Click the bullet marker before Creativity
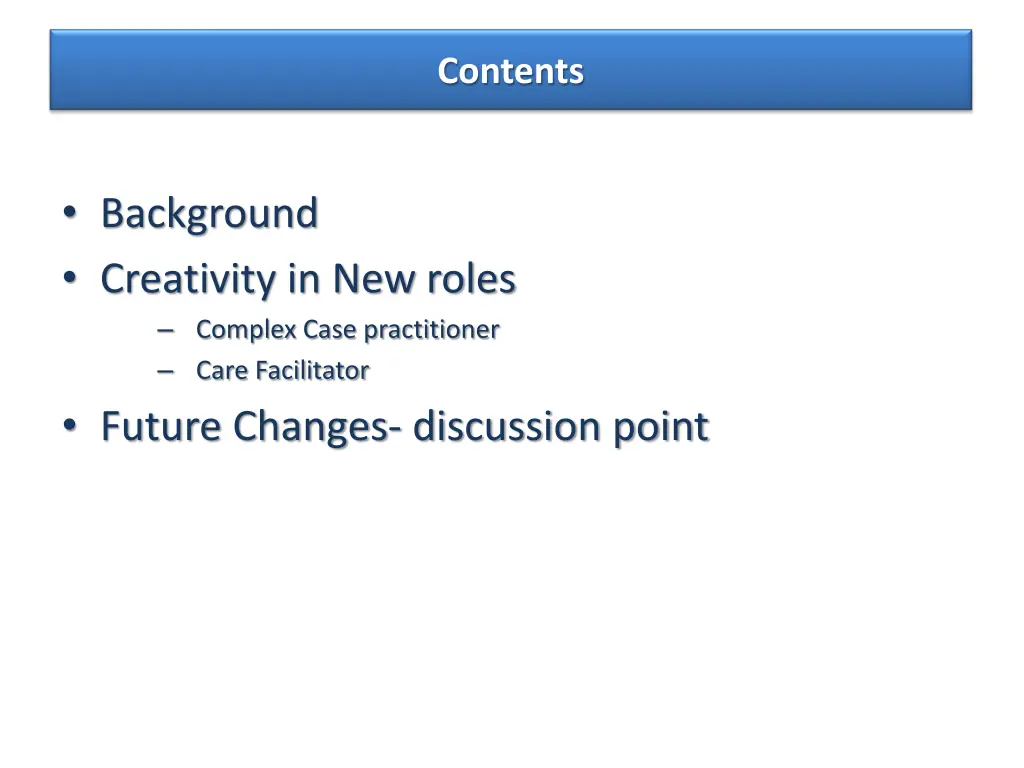 [68, 278]
